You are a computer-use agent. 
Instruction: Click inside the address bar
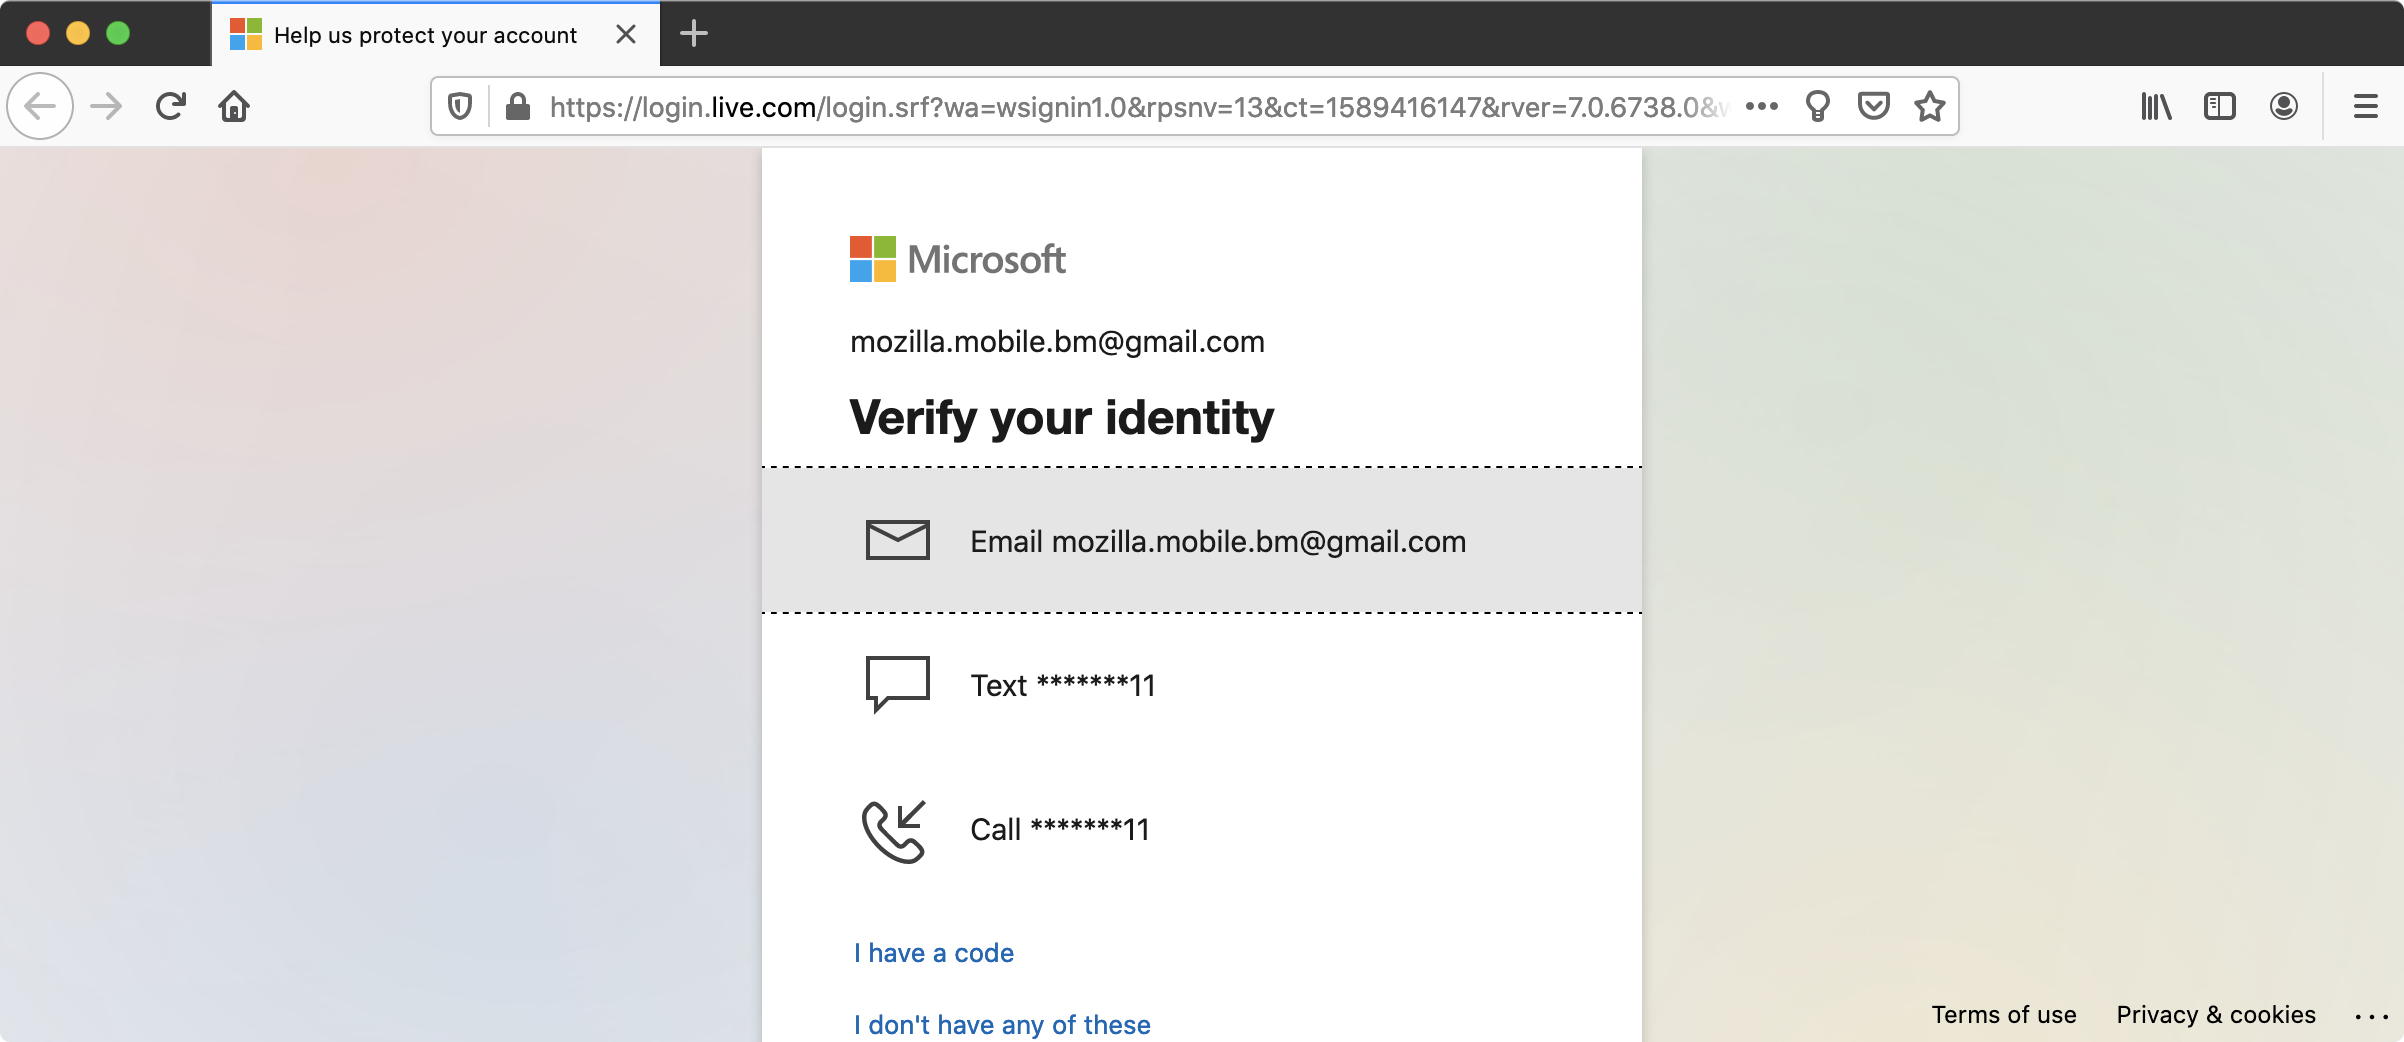pos(1100,106)
